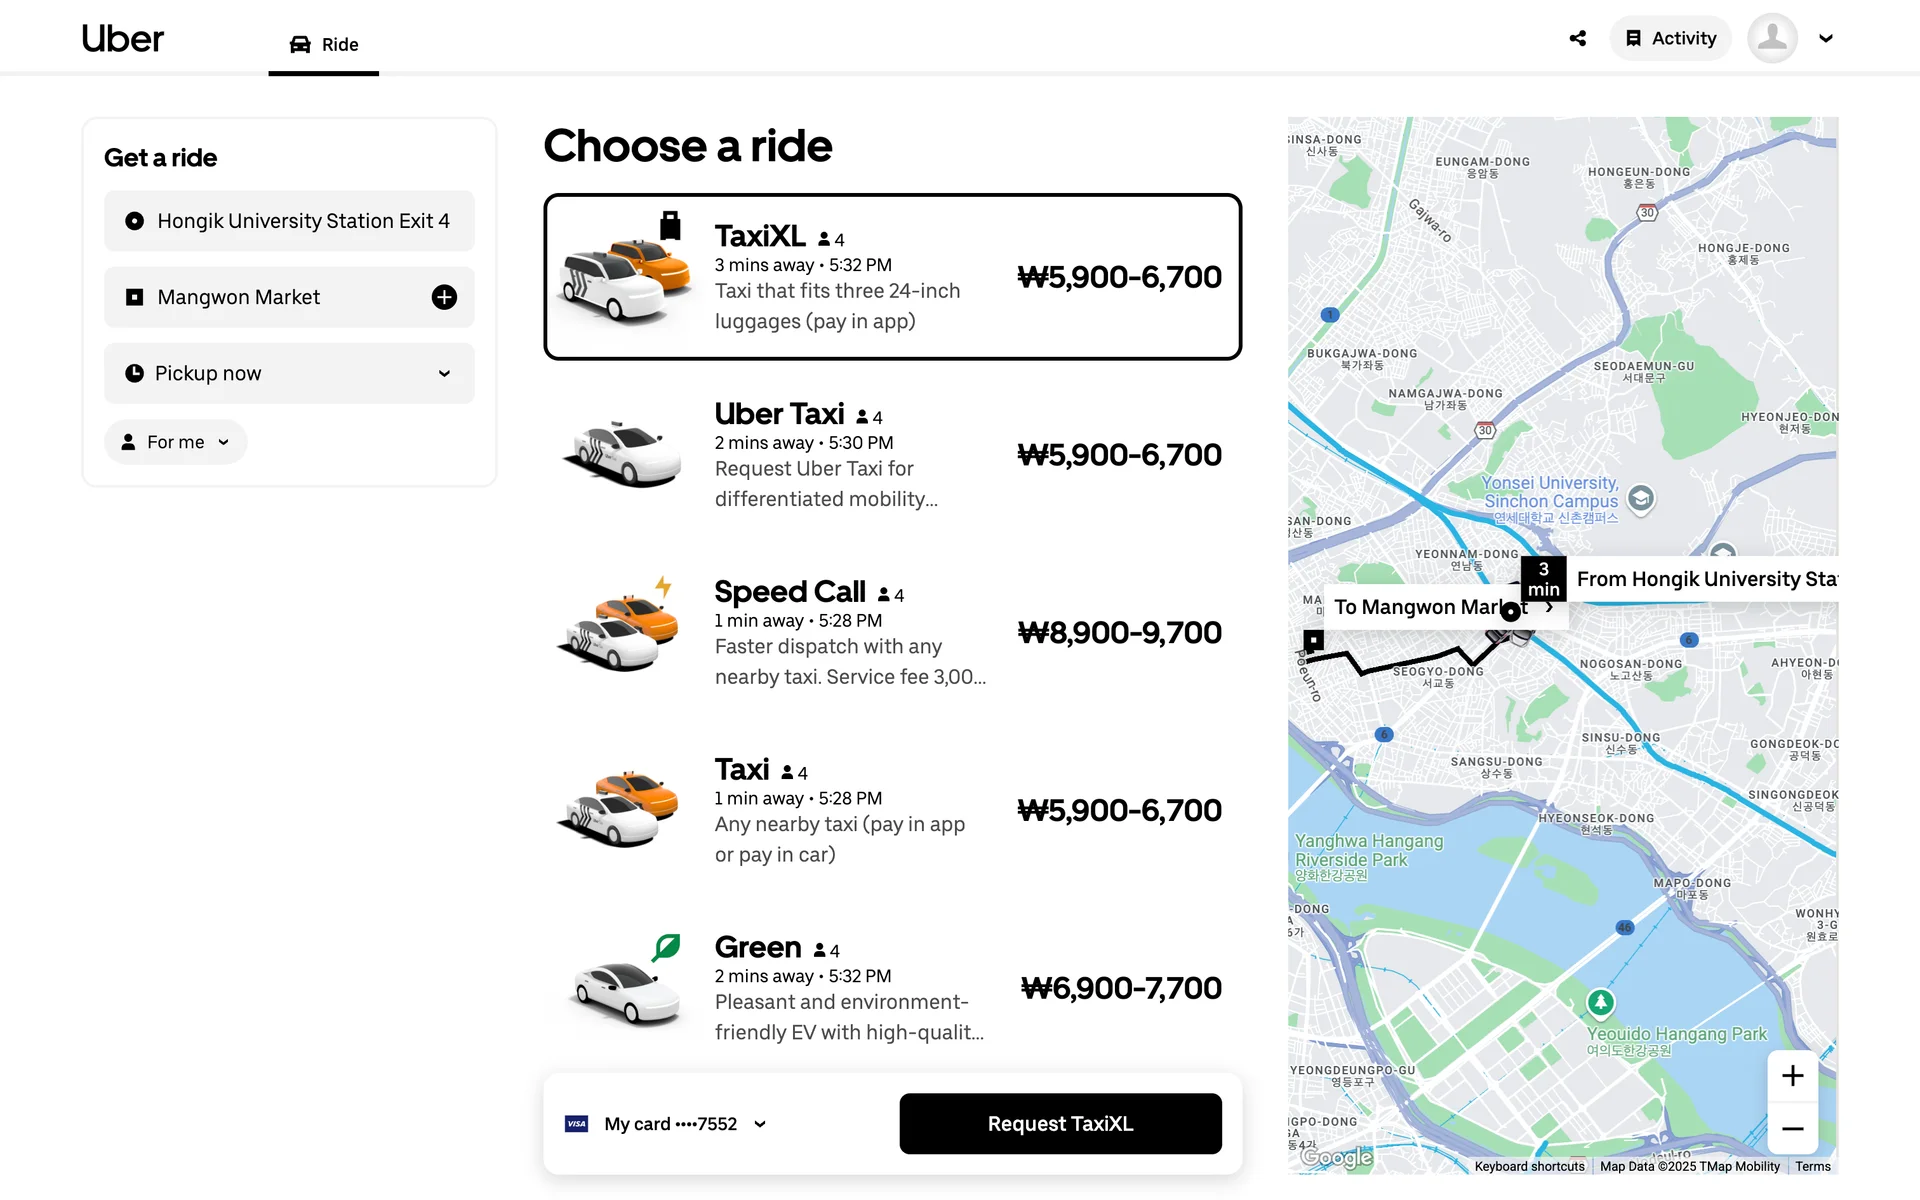The image size is (1920, 1200).
Task: Open the profile avatar menu
Action: [x=1773, y=38]
